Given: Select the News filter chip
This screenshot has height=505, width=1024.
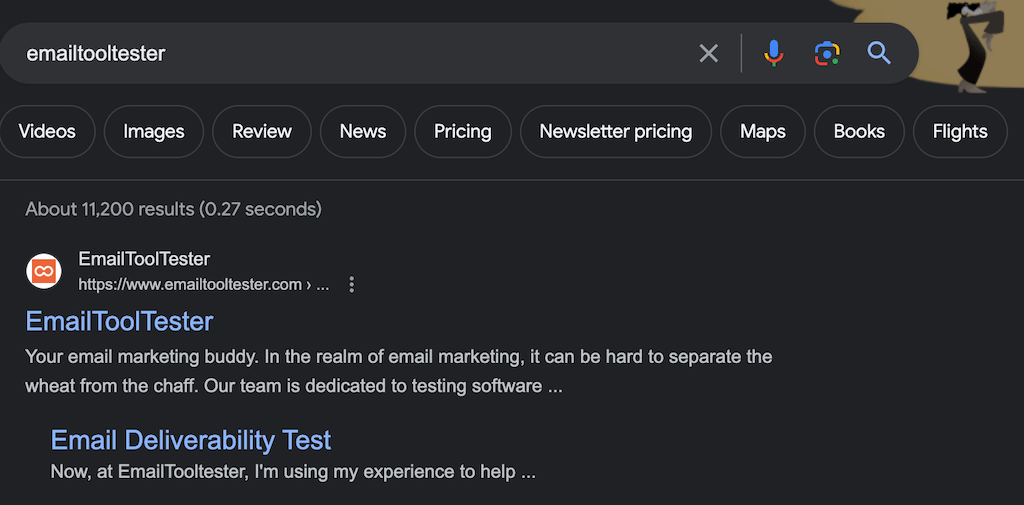Looking at the screenshot, I should [362, 131].
